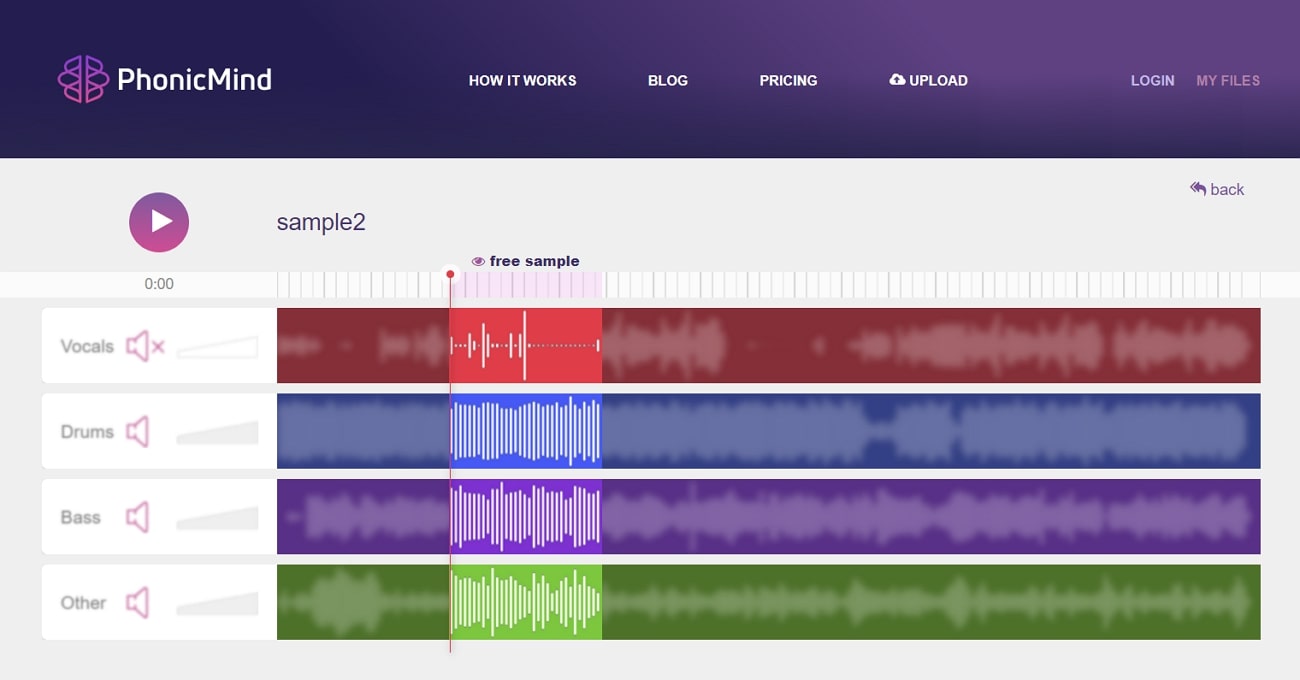Mute the Drums track
Viewport: 1300px width, 680px height.
tap(137, 432)
